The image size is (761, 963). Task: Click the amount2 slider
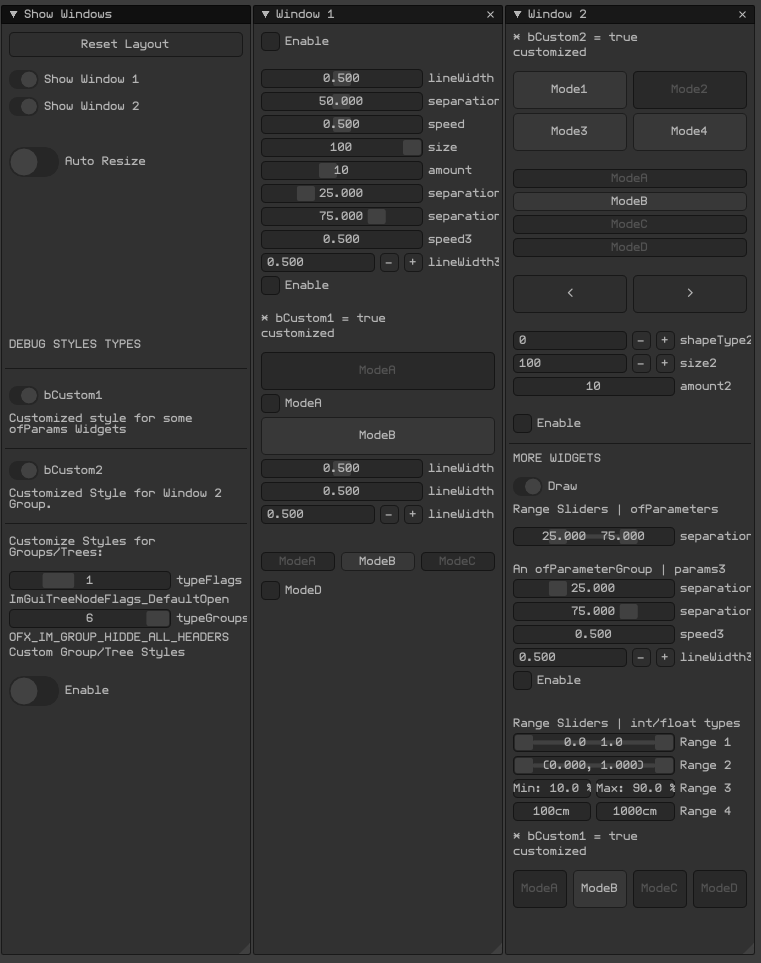coord(593,386)
